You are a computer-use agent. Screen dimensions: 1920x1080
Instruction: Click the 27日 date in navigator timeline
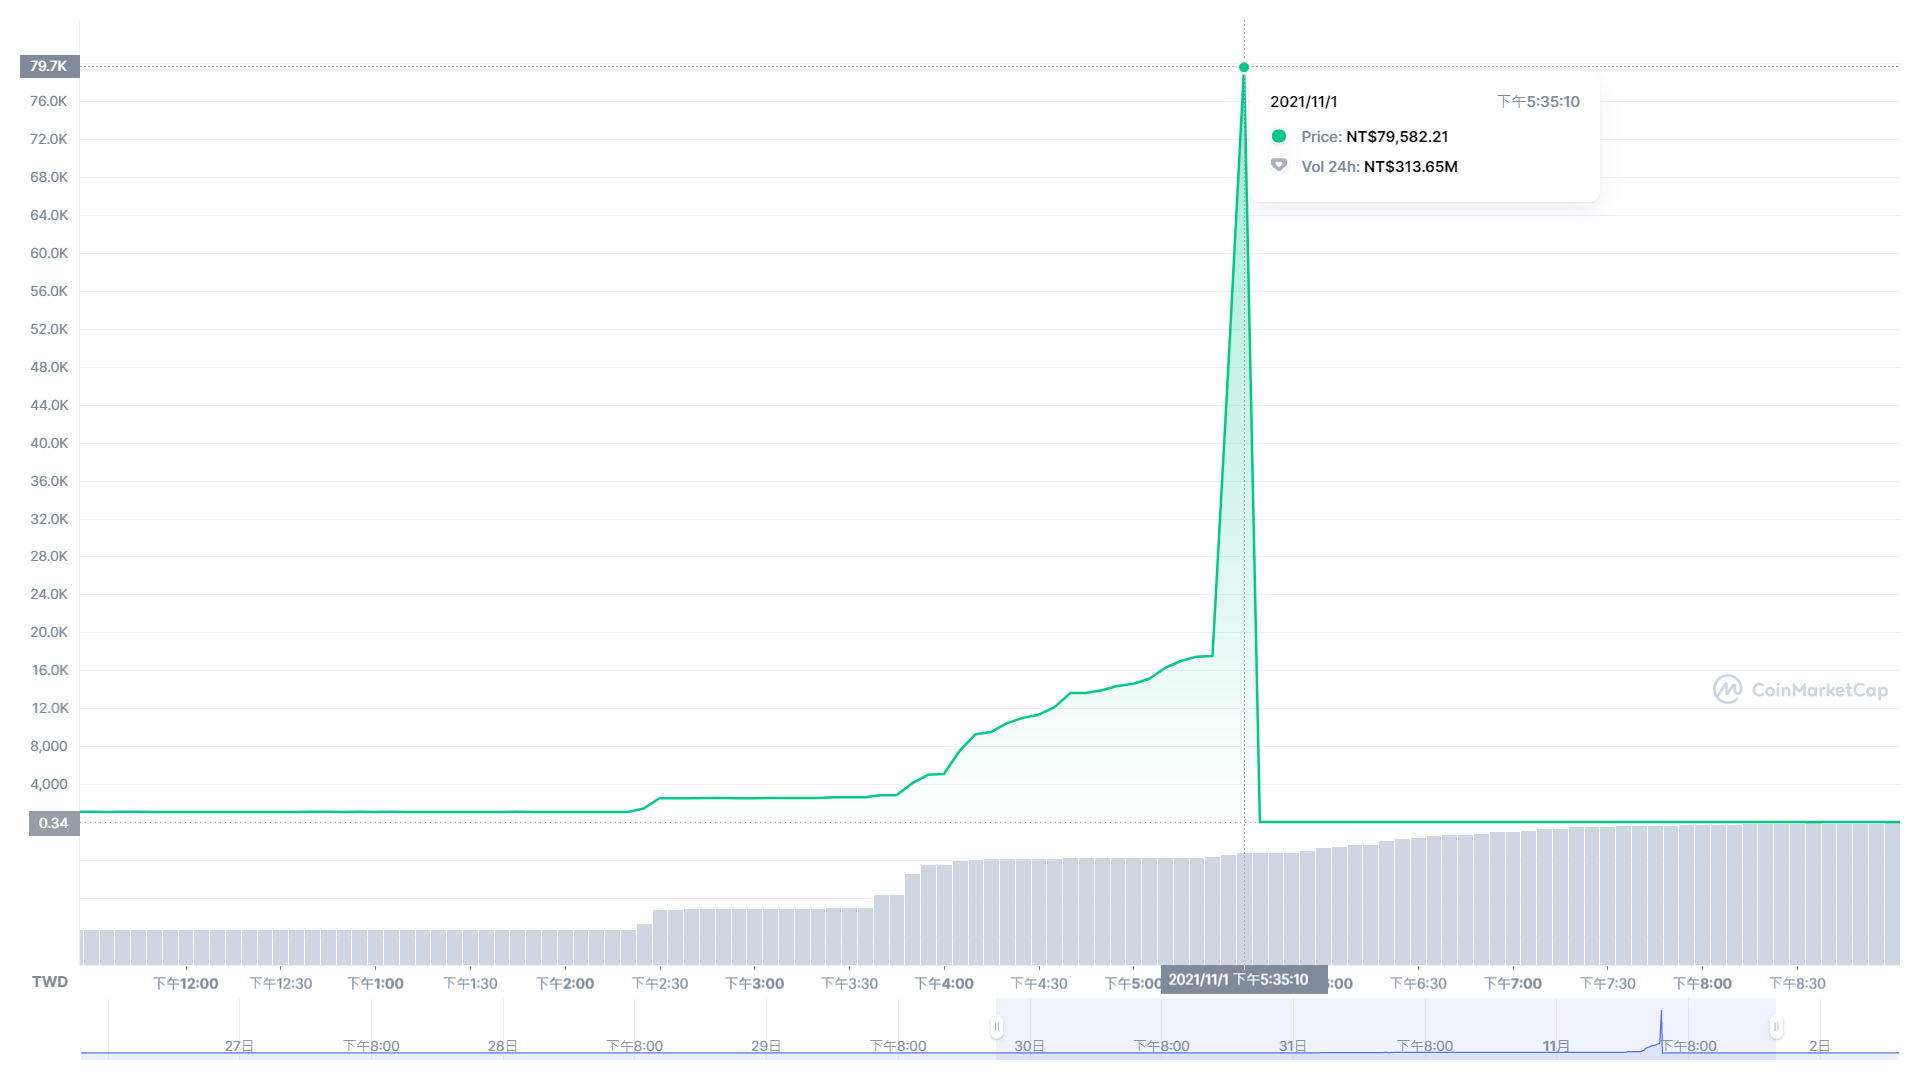[239, 1046]
